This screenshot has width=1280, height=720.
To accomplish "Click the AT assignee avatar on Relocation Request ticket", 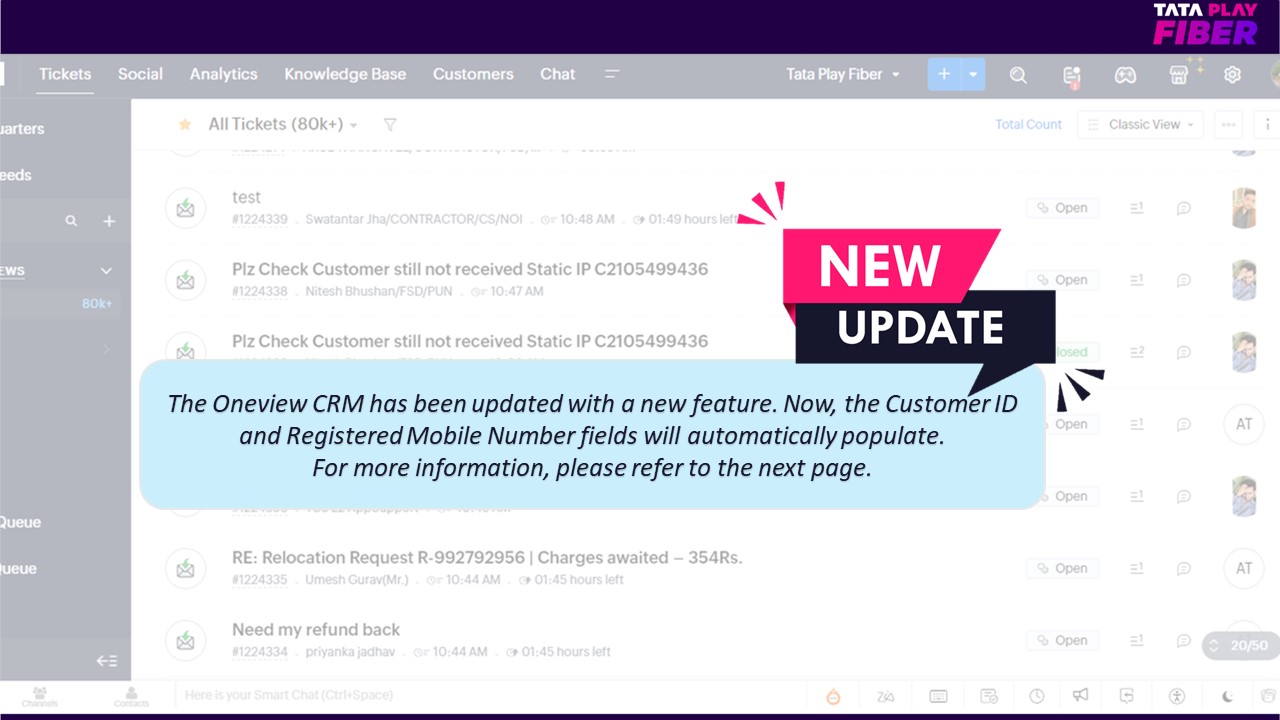I will tap(1244, 568).
